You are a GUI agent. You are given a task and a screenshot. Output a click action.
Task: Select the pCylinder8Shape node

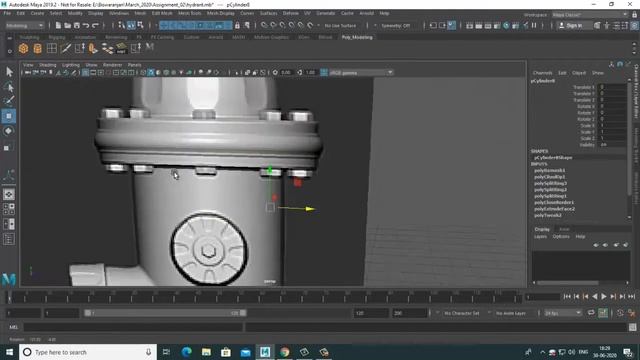coord(553,157)
